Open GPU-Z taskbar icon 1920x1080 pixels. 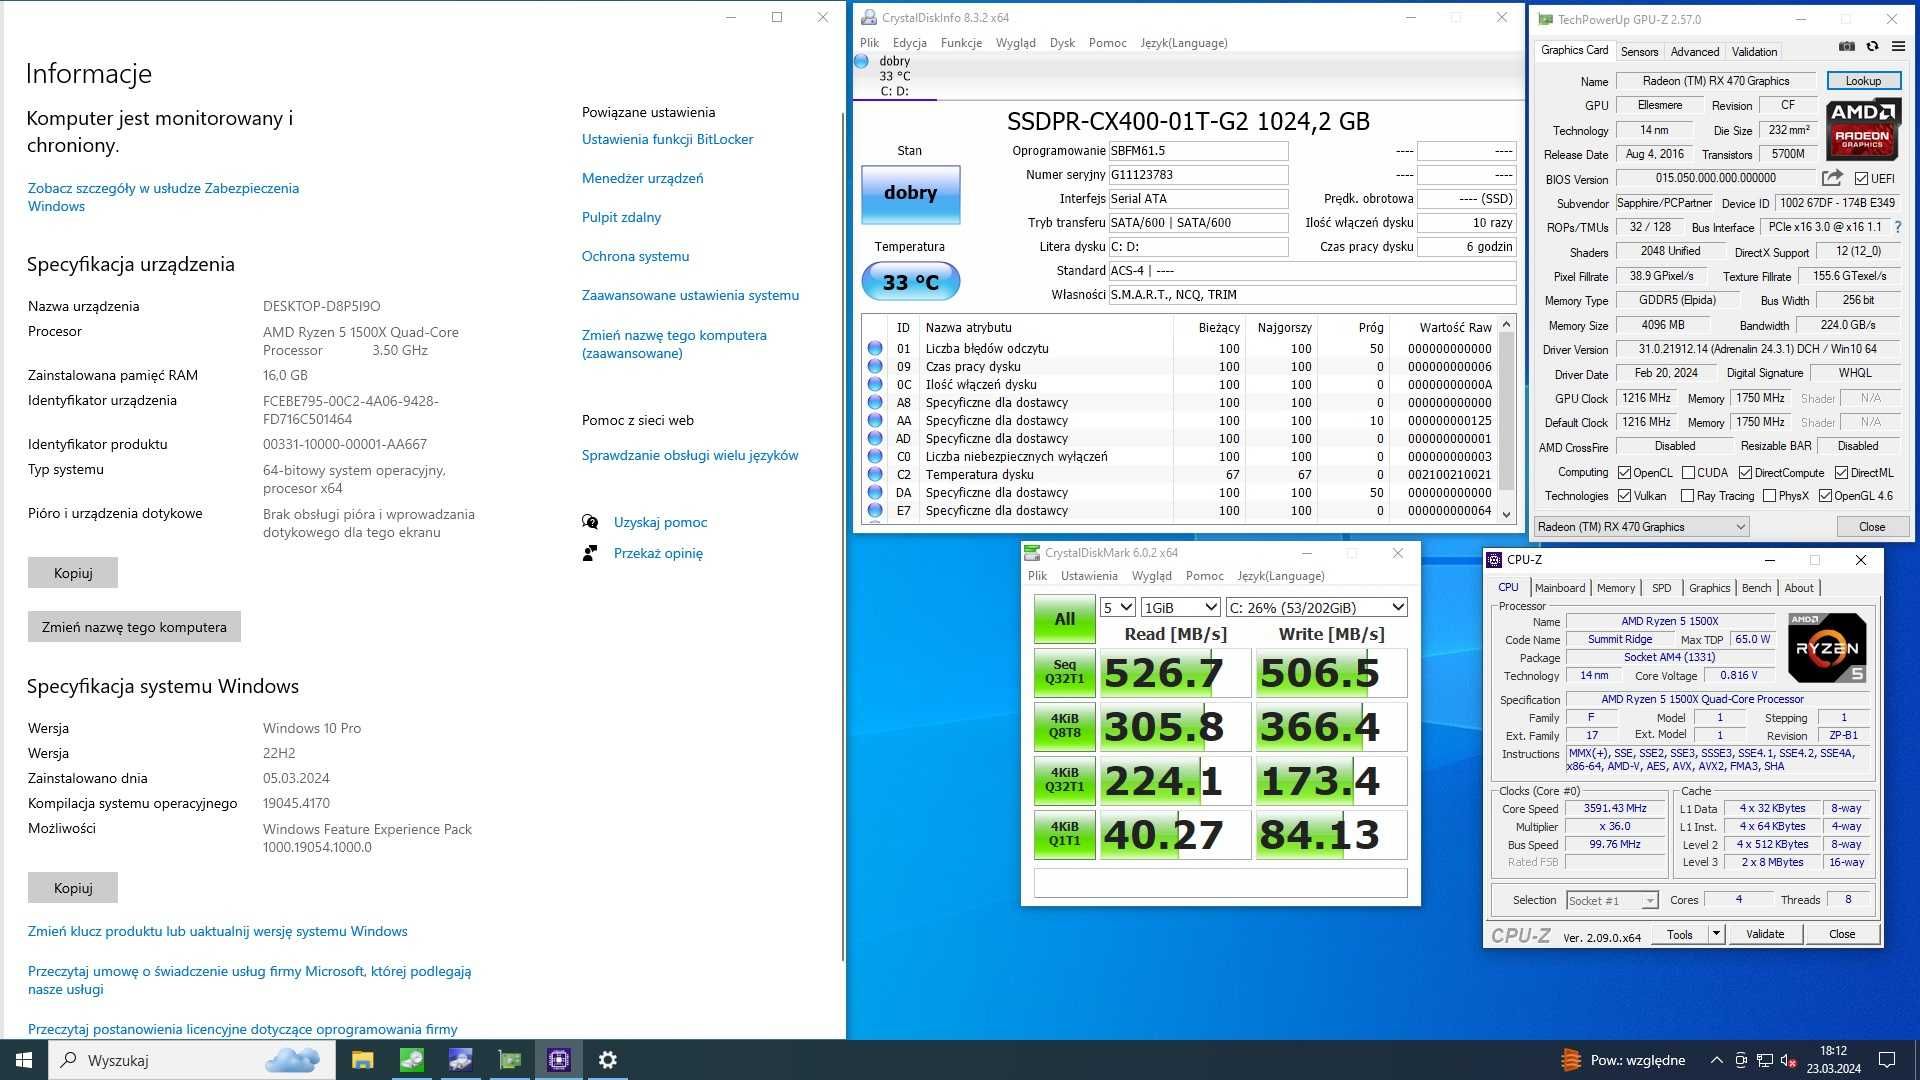click(x=510, y=1060)
